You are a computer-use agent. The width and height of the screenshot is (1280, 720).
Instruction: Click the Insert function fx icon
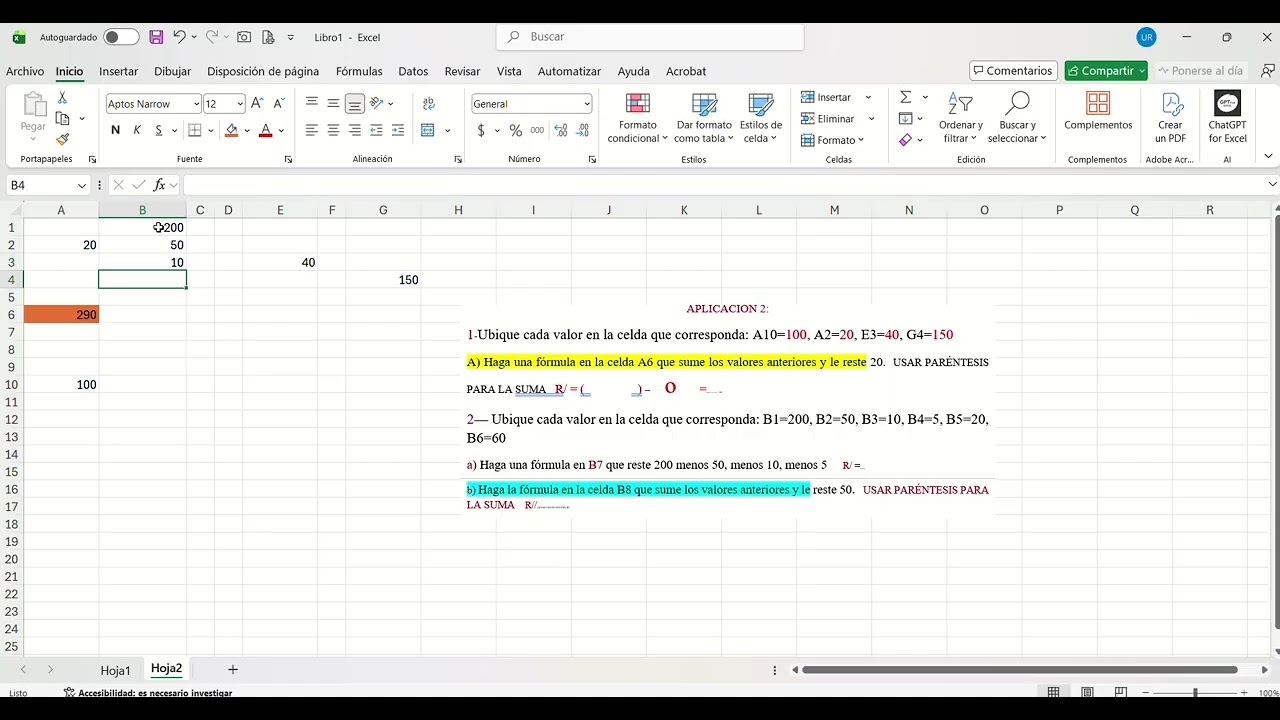pyautogui.click(x=159, y=185)
